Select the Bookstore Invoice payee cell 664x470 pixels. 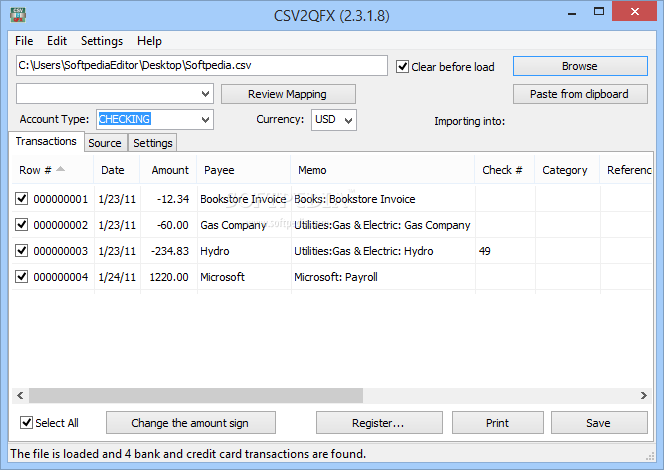243,199
